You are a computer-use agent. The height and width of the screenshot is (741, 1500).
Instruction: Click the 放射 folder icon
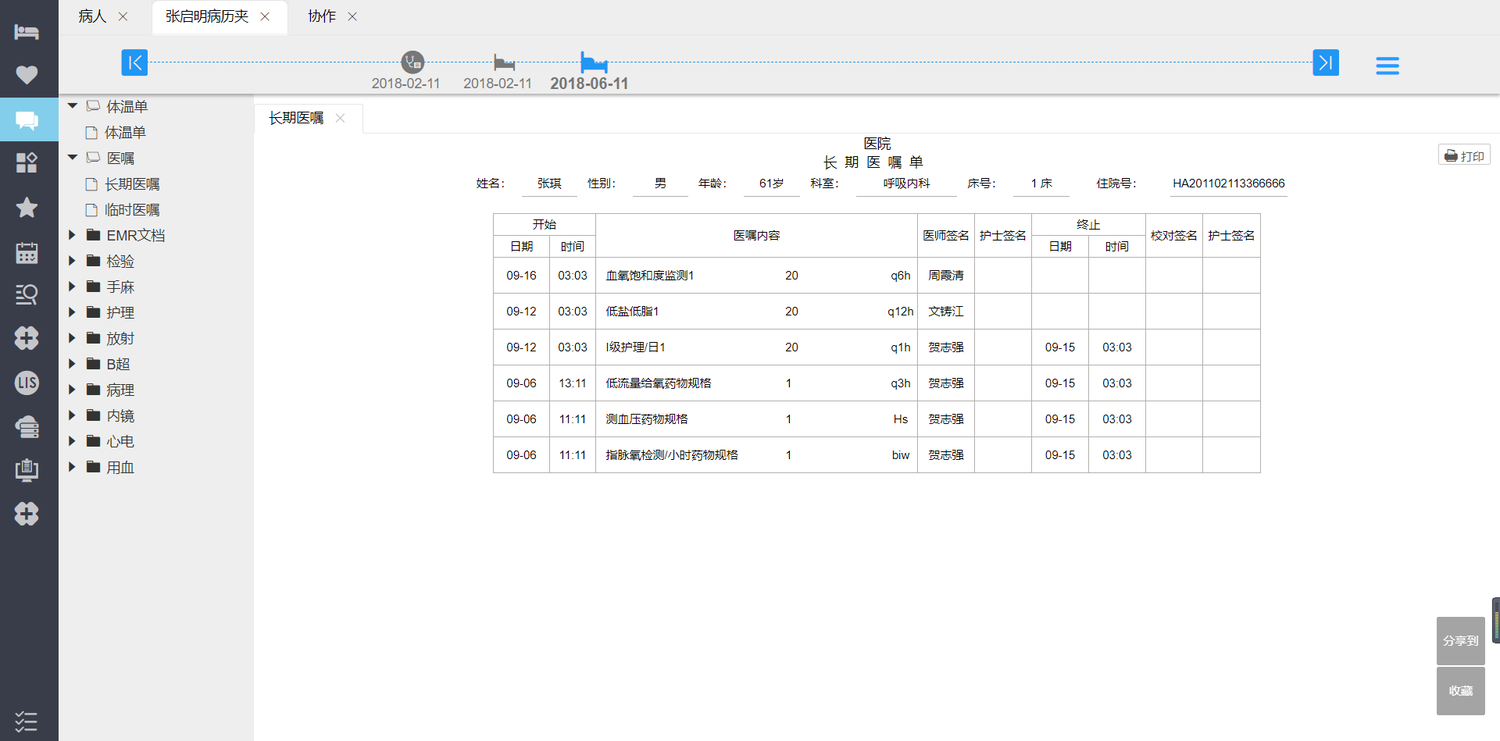[93, 338]
